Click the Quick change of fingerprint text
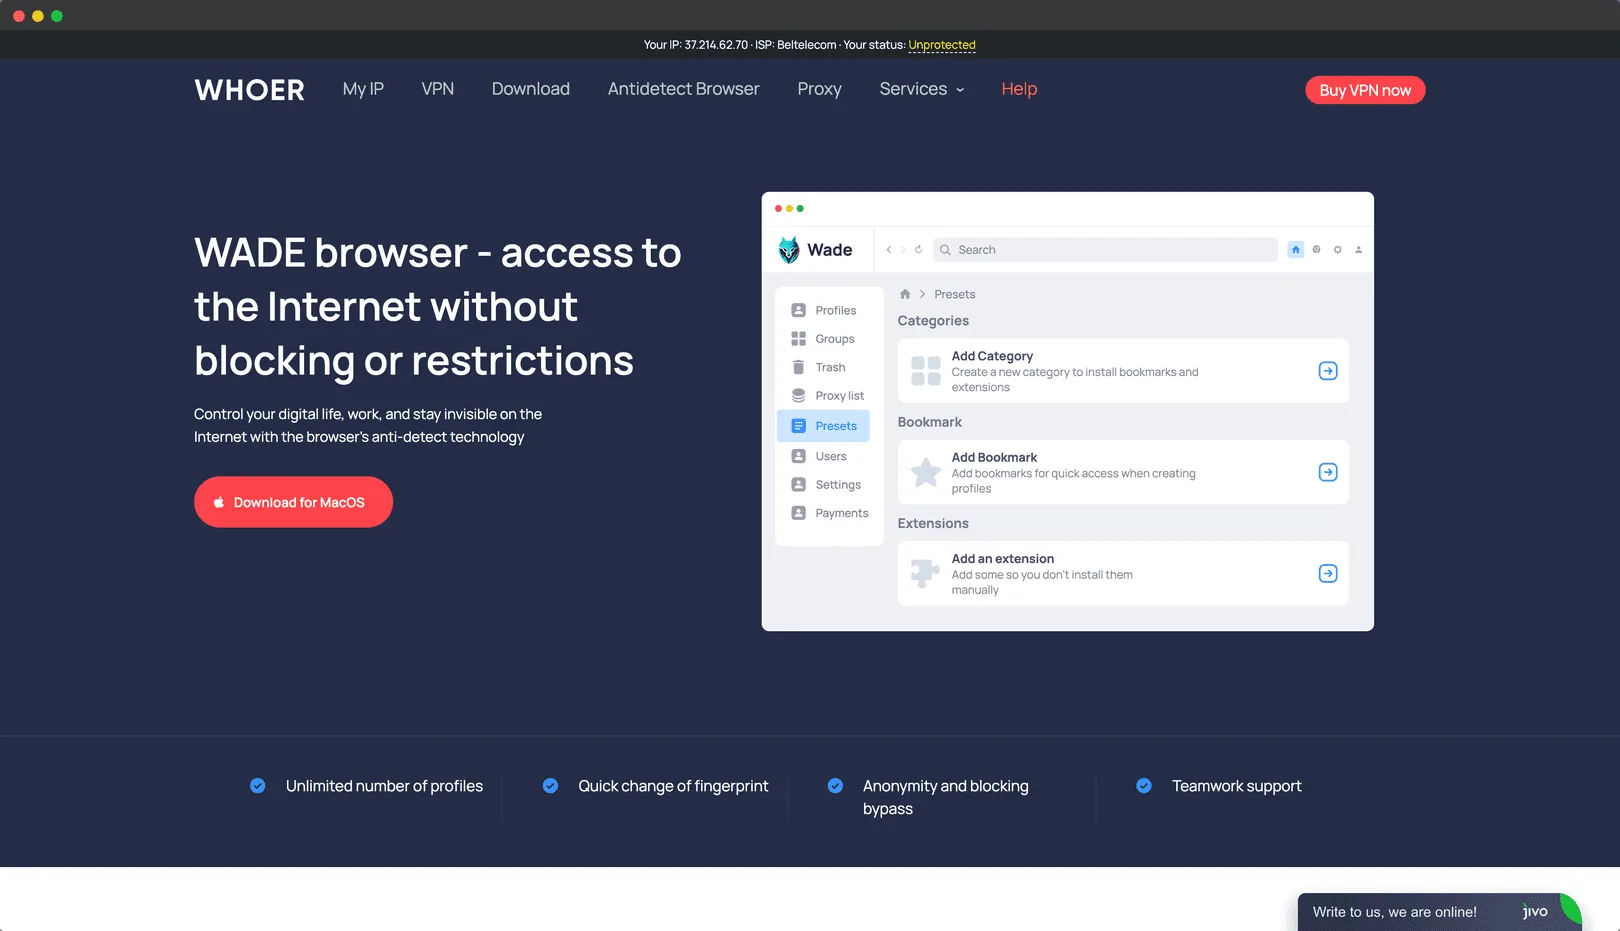The height and width of the screenshot is (931, 1620). pos(673,786)
